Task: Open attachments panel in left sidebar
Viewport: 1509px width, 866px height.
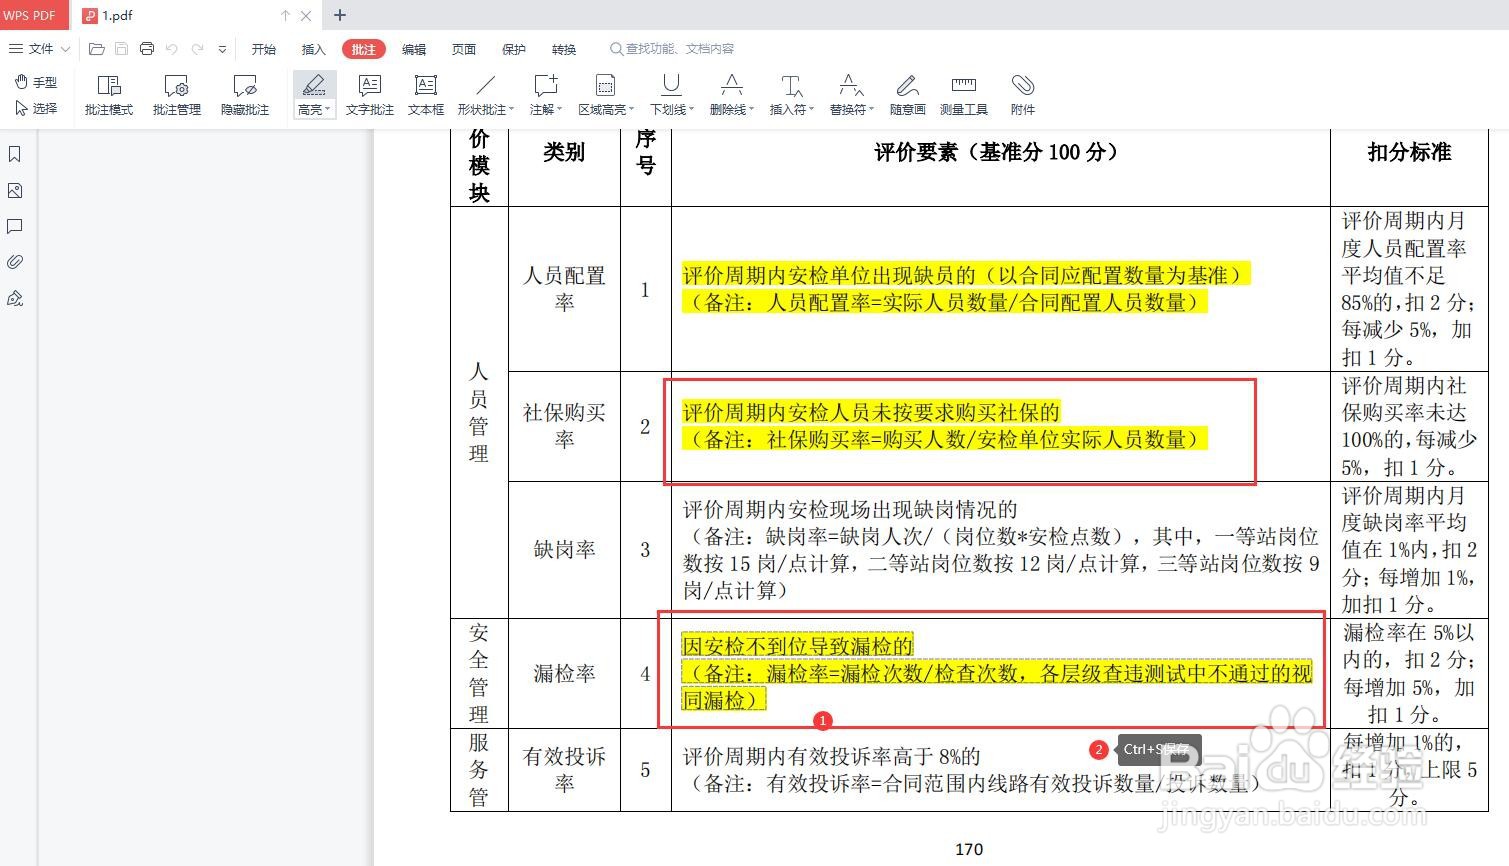Action: pos(15,262)
